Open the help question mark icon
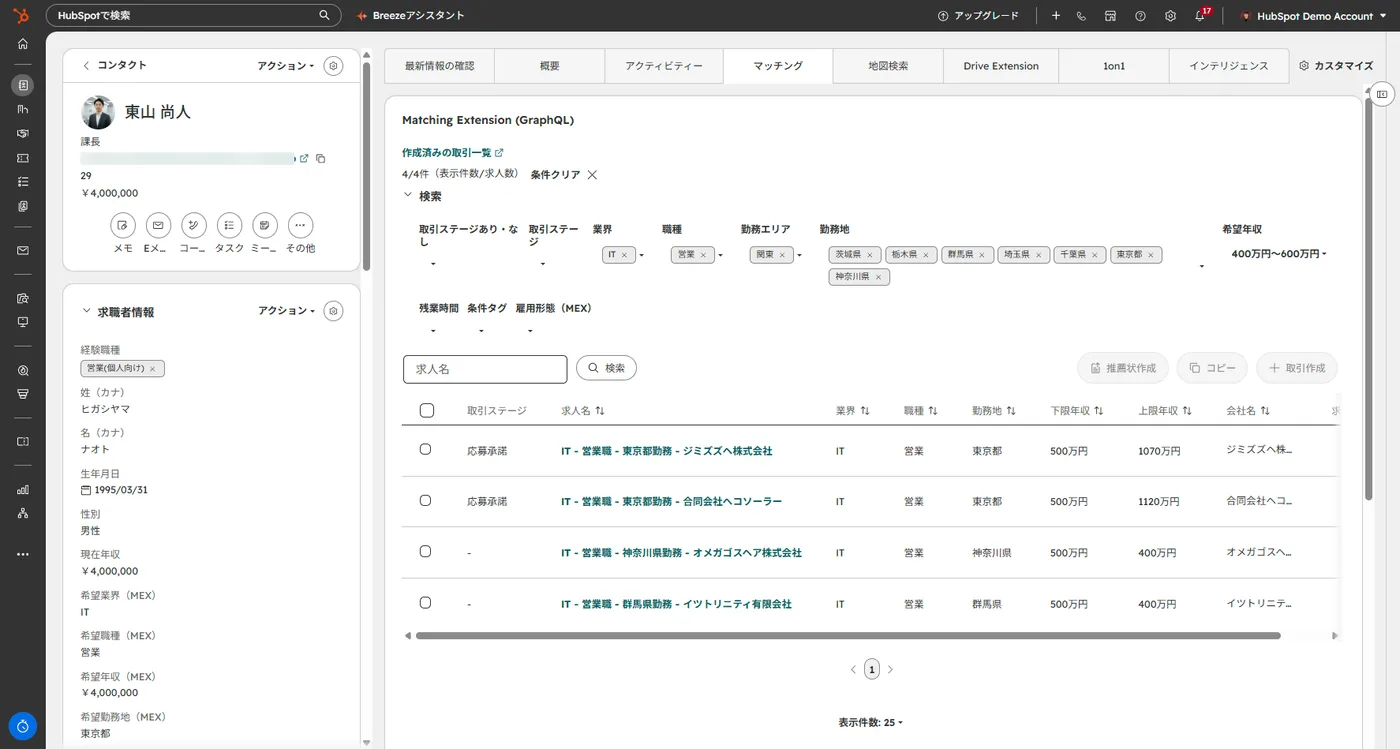 coord(1140,16)
